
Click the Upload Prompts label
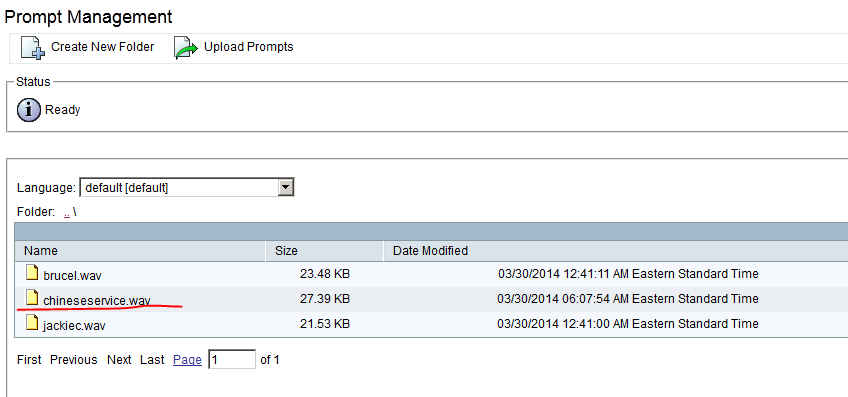(249, 47)
